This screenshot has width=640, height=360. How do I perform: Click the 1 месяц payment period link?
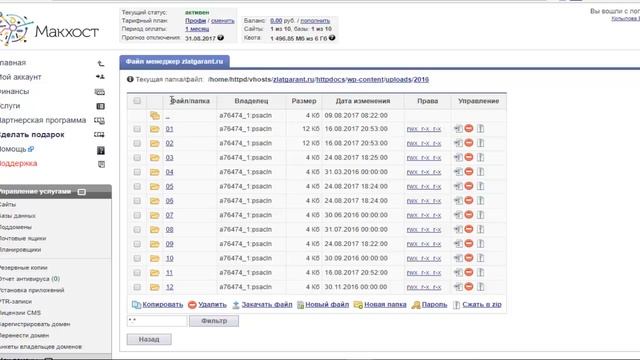pyautogui.click(x=197, y=29)
